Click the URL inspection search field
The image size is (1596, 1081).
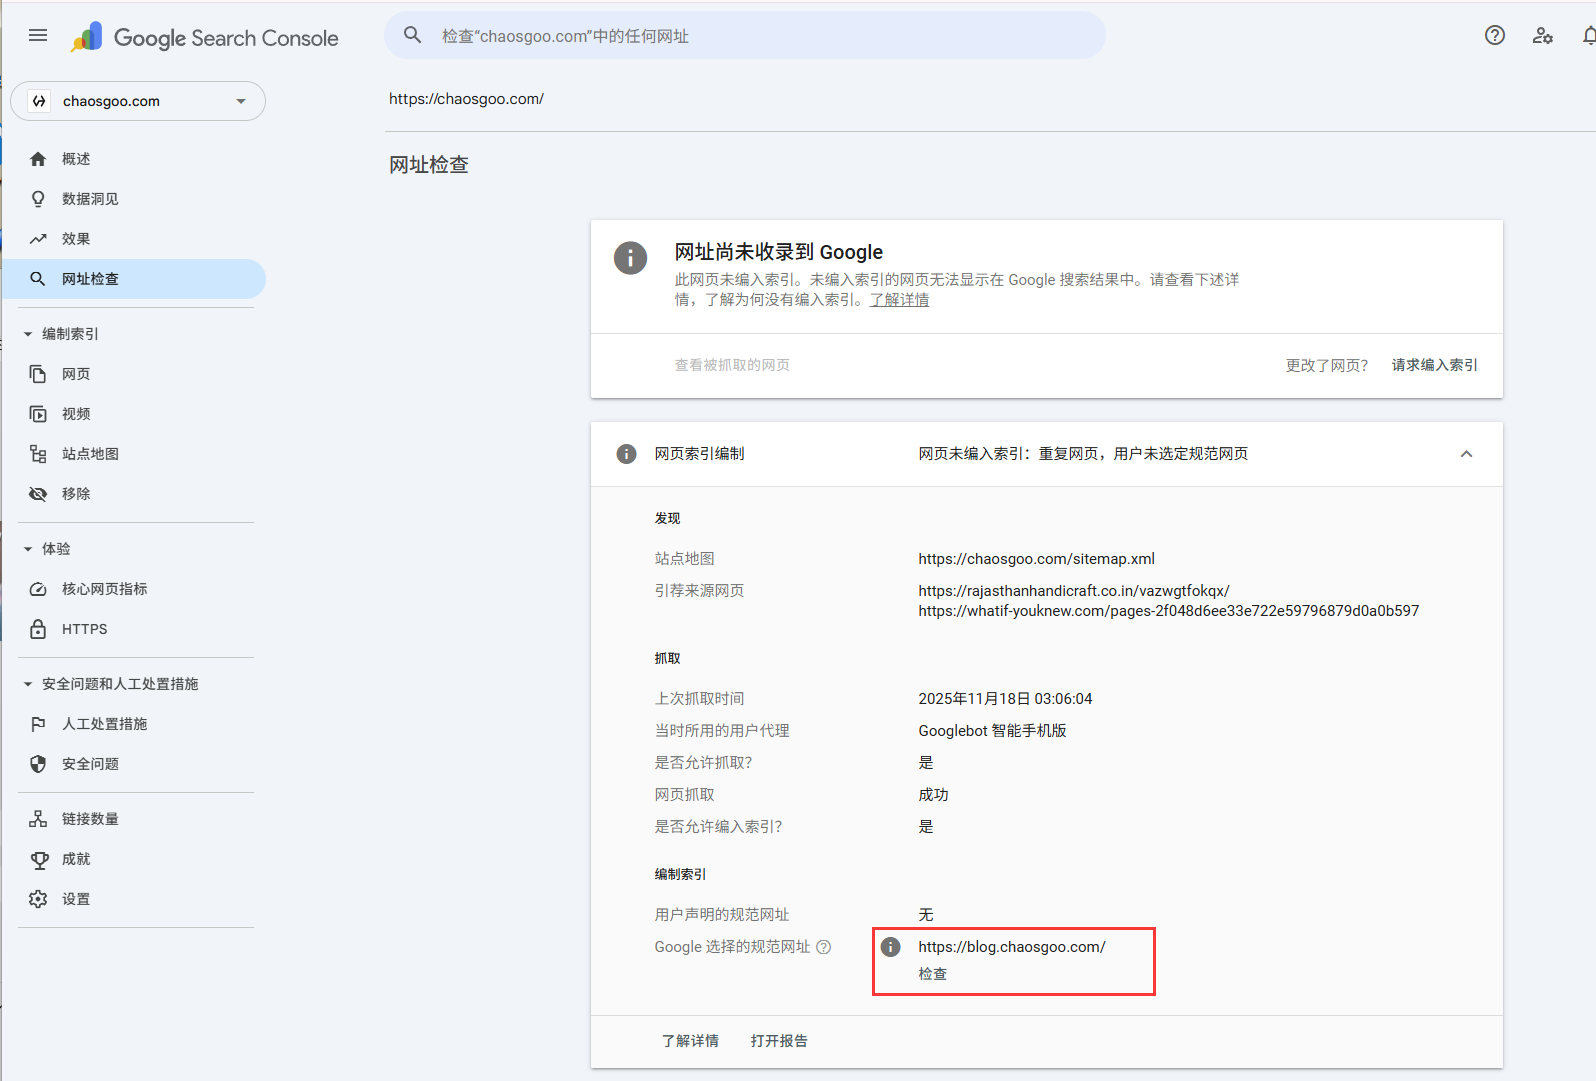pyautogui.click(x=745, y=36)
